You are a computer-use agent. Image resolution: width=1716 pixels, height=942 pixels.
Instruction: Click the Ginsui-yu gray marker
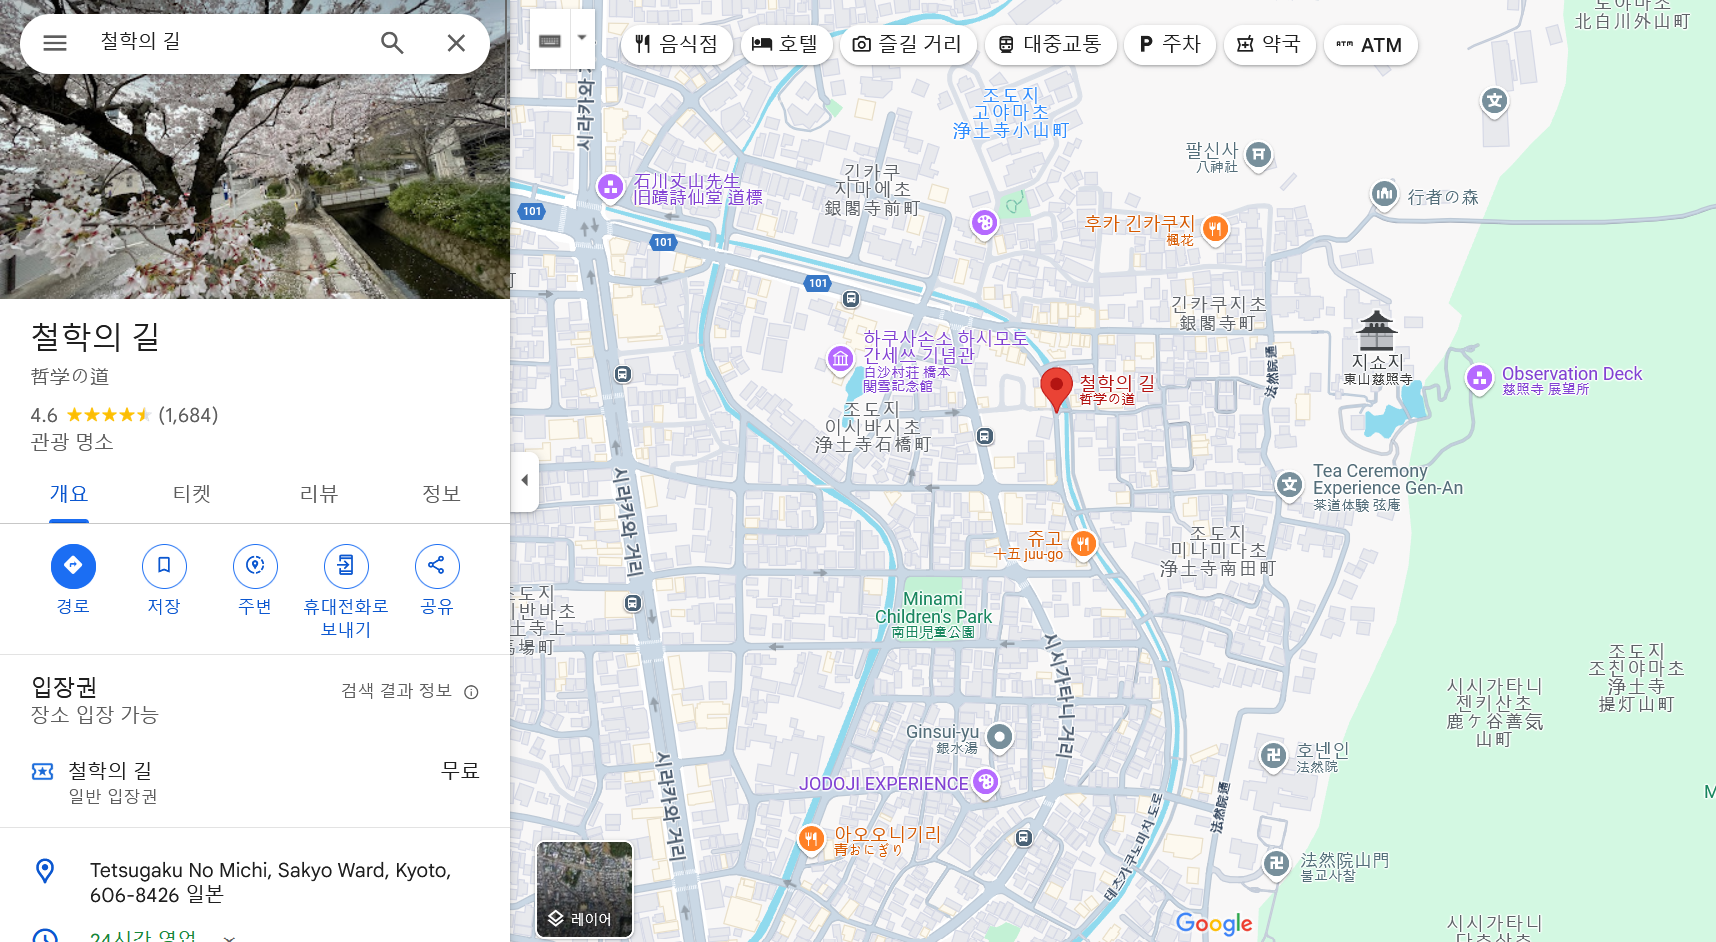point(999,738)
